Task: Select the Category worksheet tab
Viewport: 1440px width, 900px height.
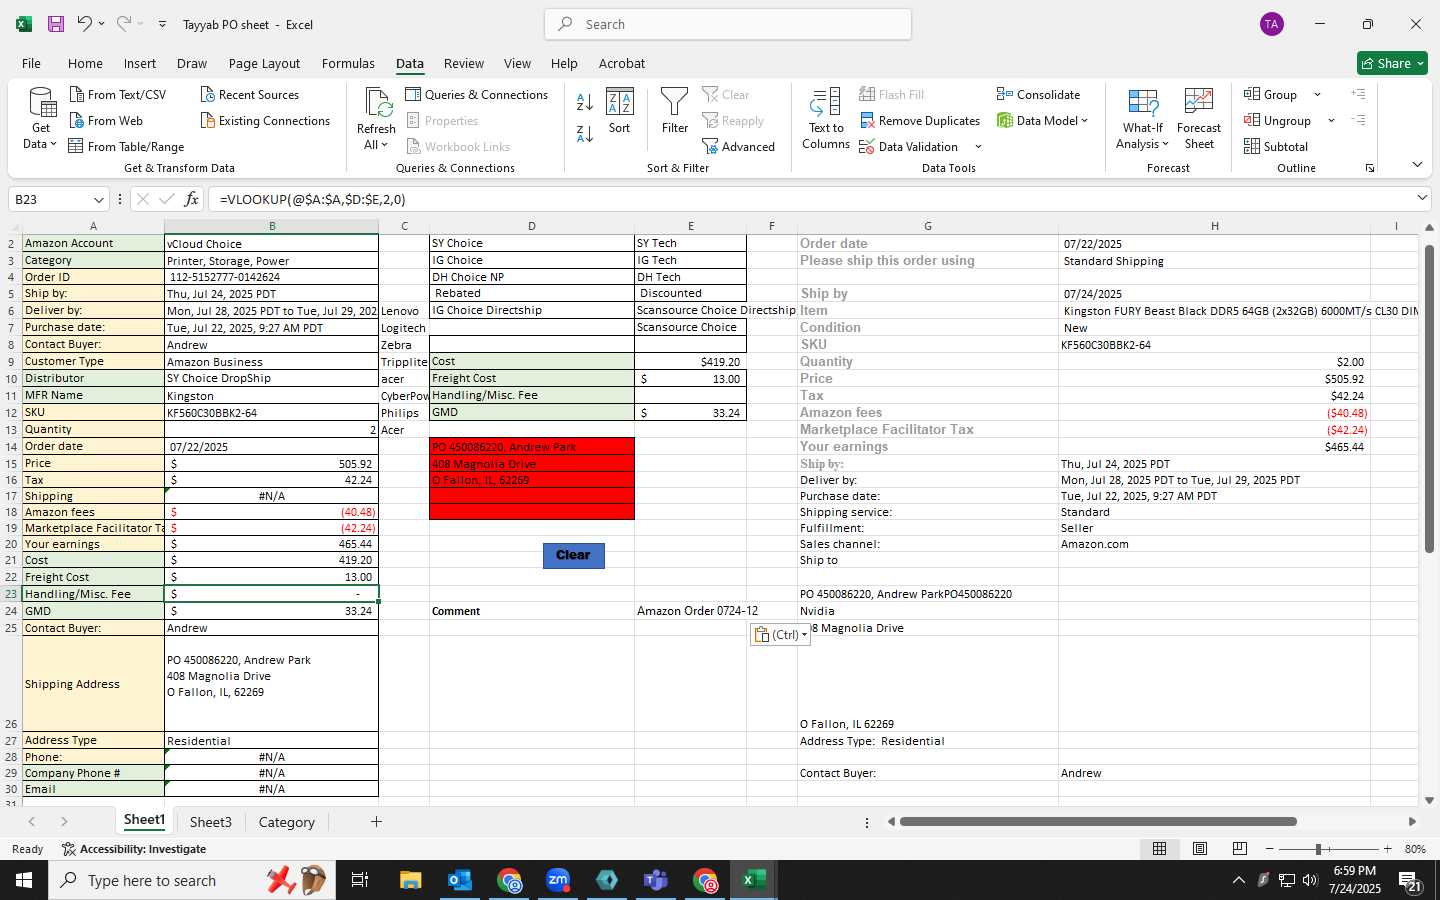Action: (287, 822)
